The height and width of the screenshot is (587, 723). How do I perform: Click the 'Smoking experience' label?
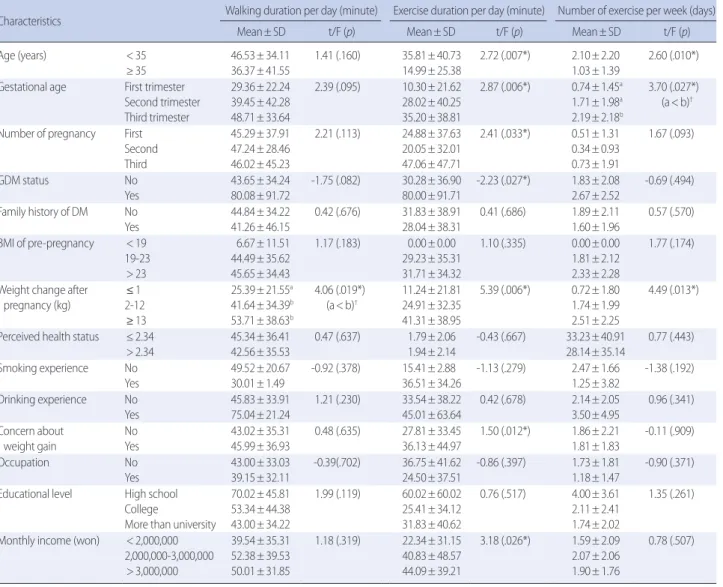pyautogui.click(x=44, y=368)
